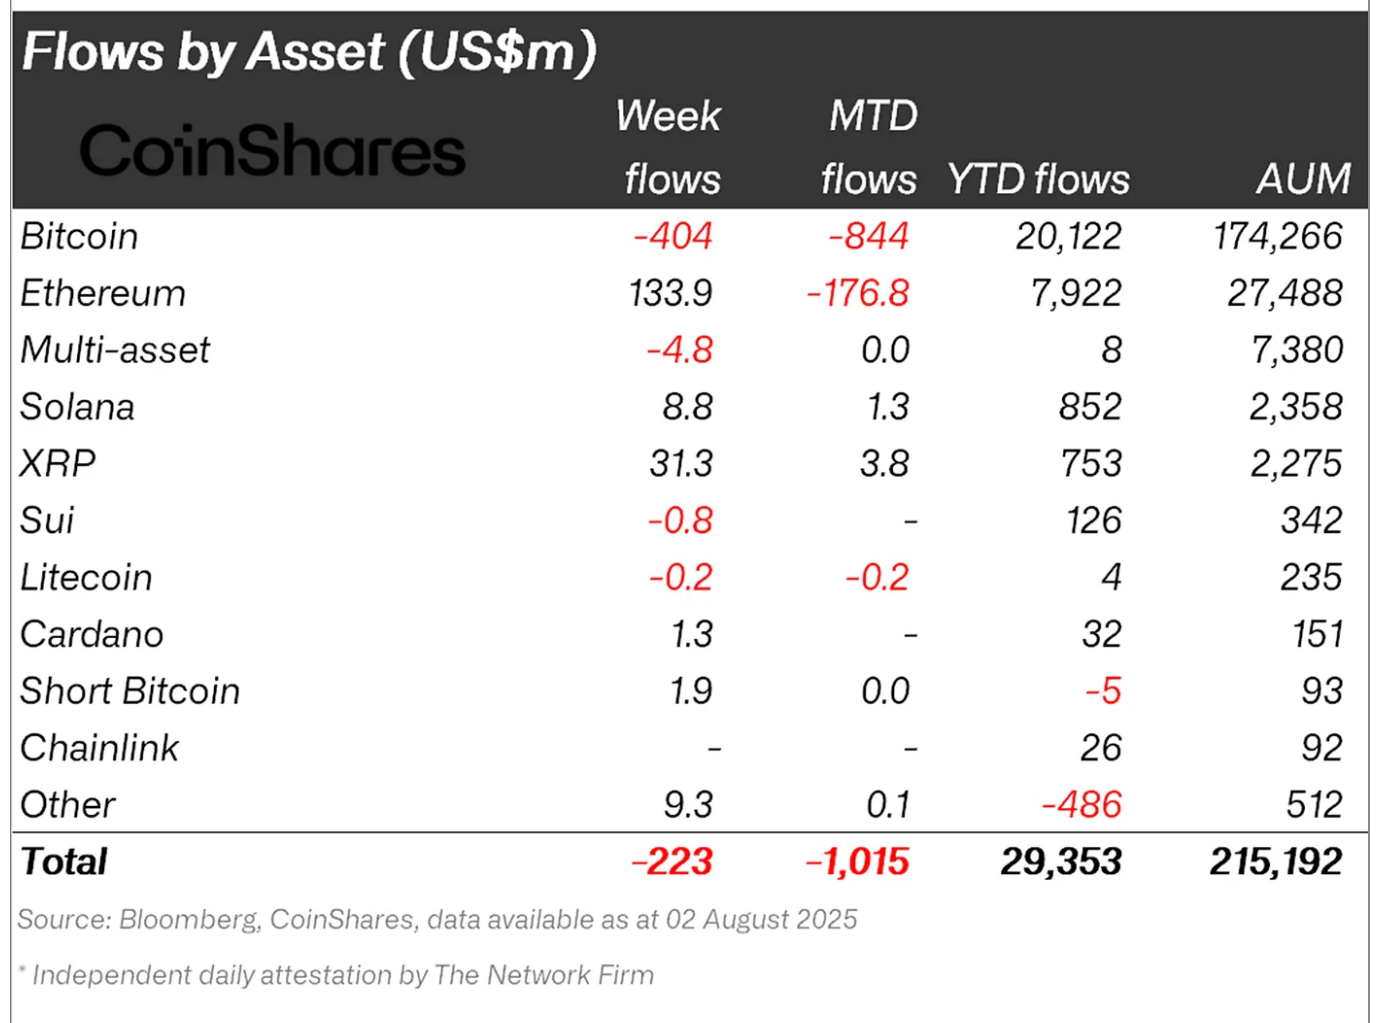Select the Short Bitcoin row label
Screen dimensions: 1380x1023
coord(130,692)
